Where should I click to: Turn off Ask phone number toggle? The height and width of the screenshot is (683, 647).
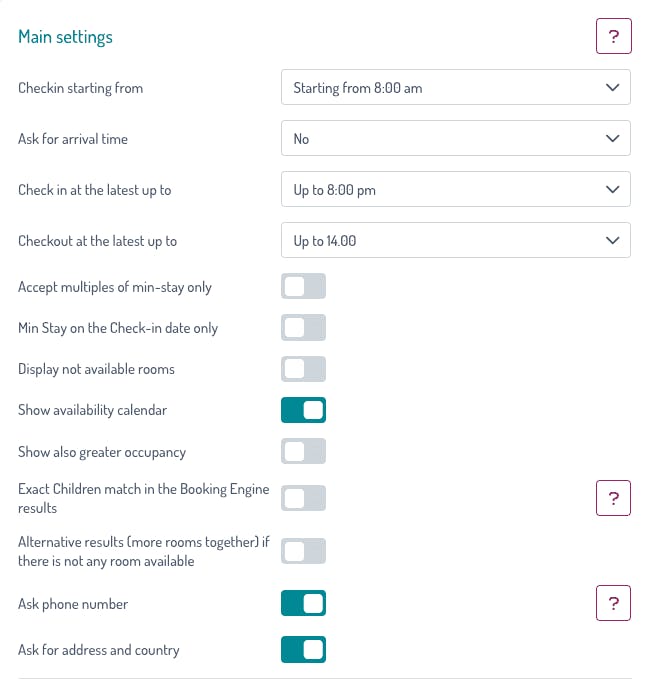pos(303,603)
